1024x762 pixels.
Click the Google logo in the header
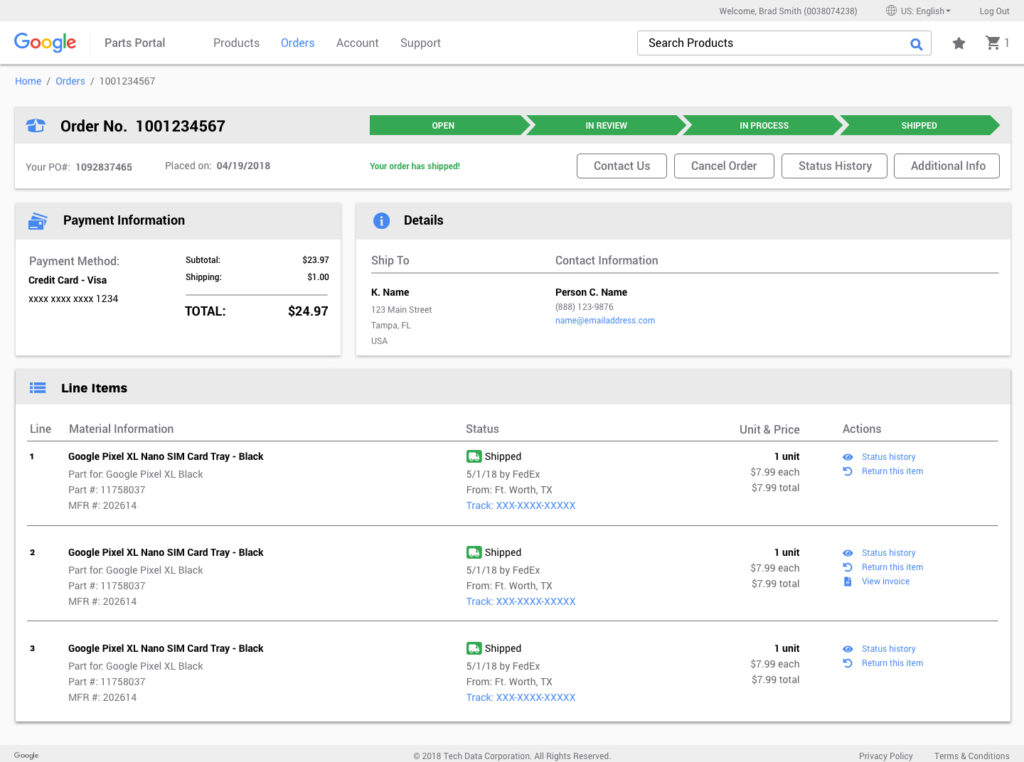[45, 42]
